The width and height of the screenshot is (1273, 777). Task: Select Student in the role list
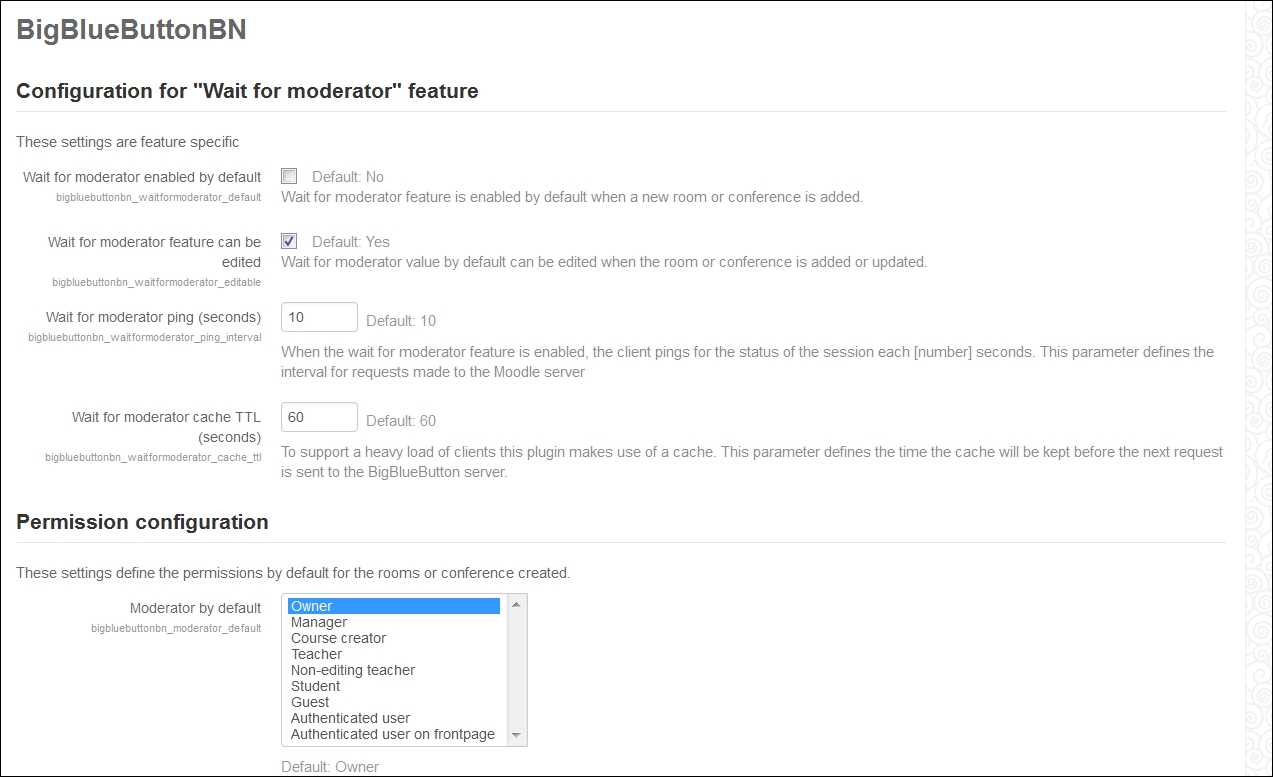[394, 686]
